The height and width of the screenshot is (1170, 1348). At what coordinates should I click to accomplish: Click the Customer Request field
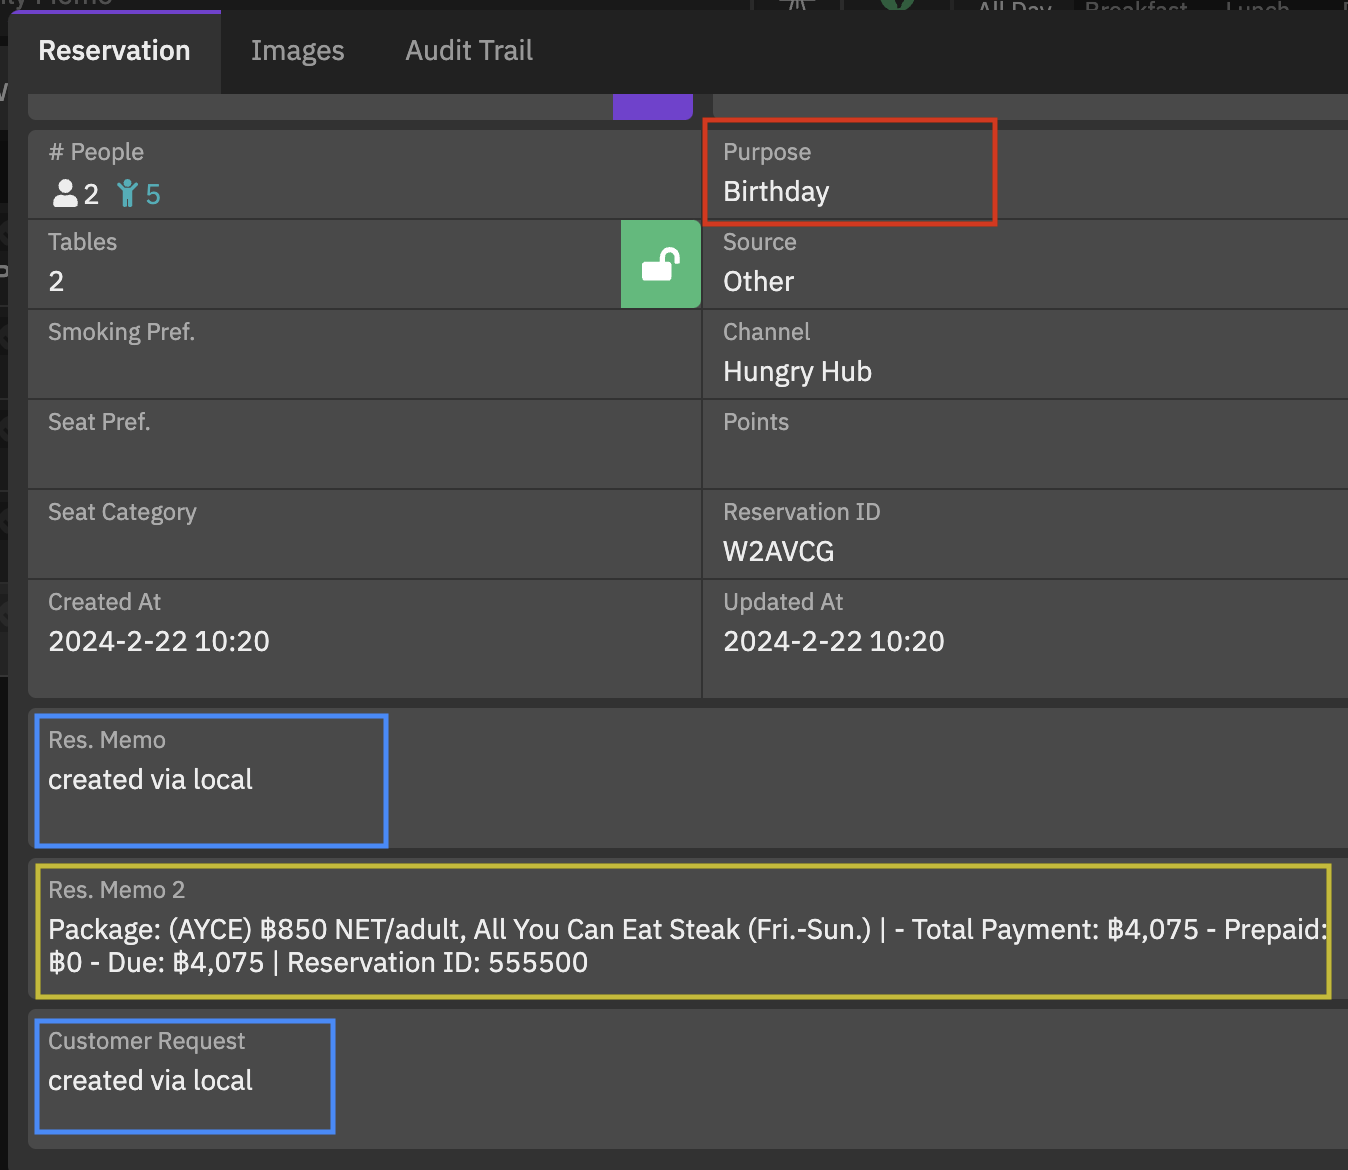pyautogui.click(x=151, y=1080)
